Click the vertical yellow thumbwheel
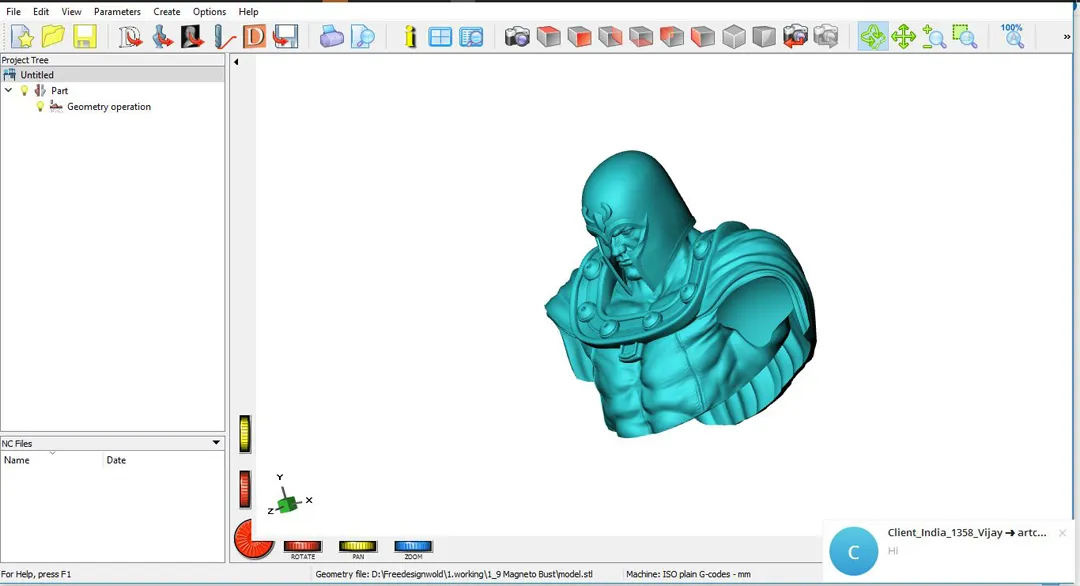This screenshot has height=586, width=1080. tap(245, 434)
